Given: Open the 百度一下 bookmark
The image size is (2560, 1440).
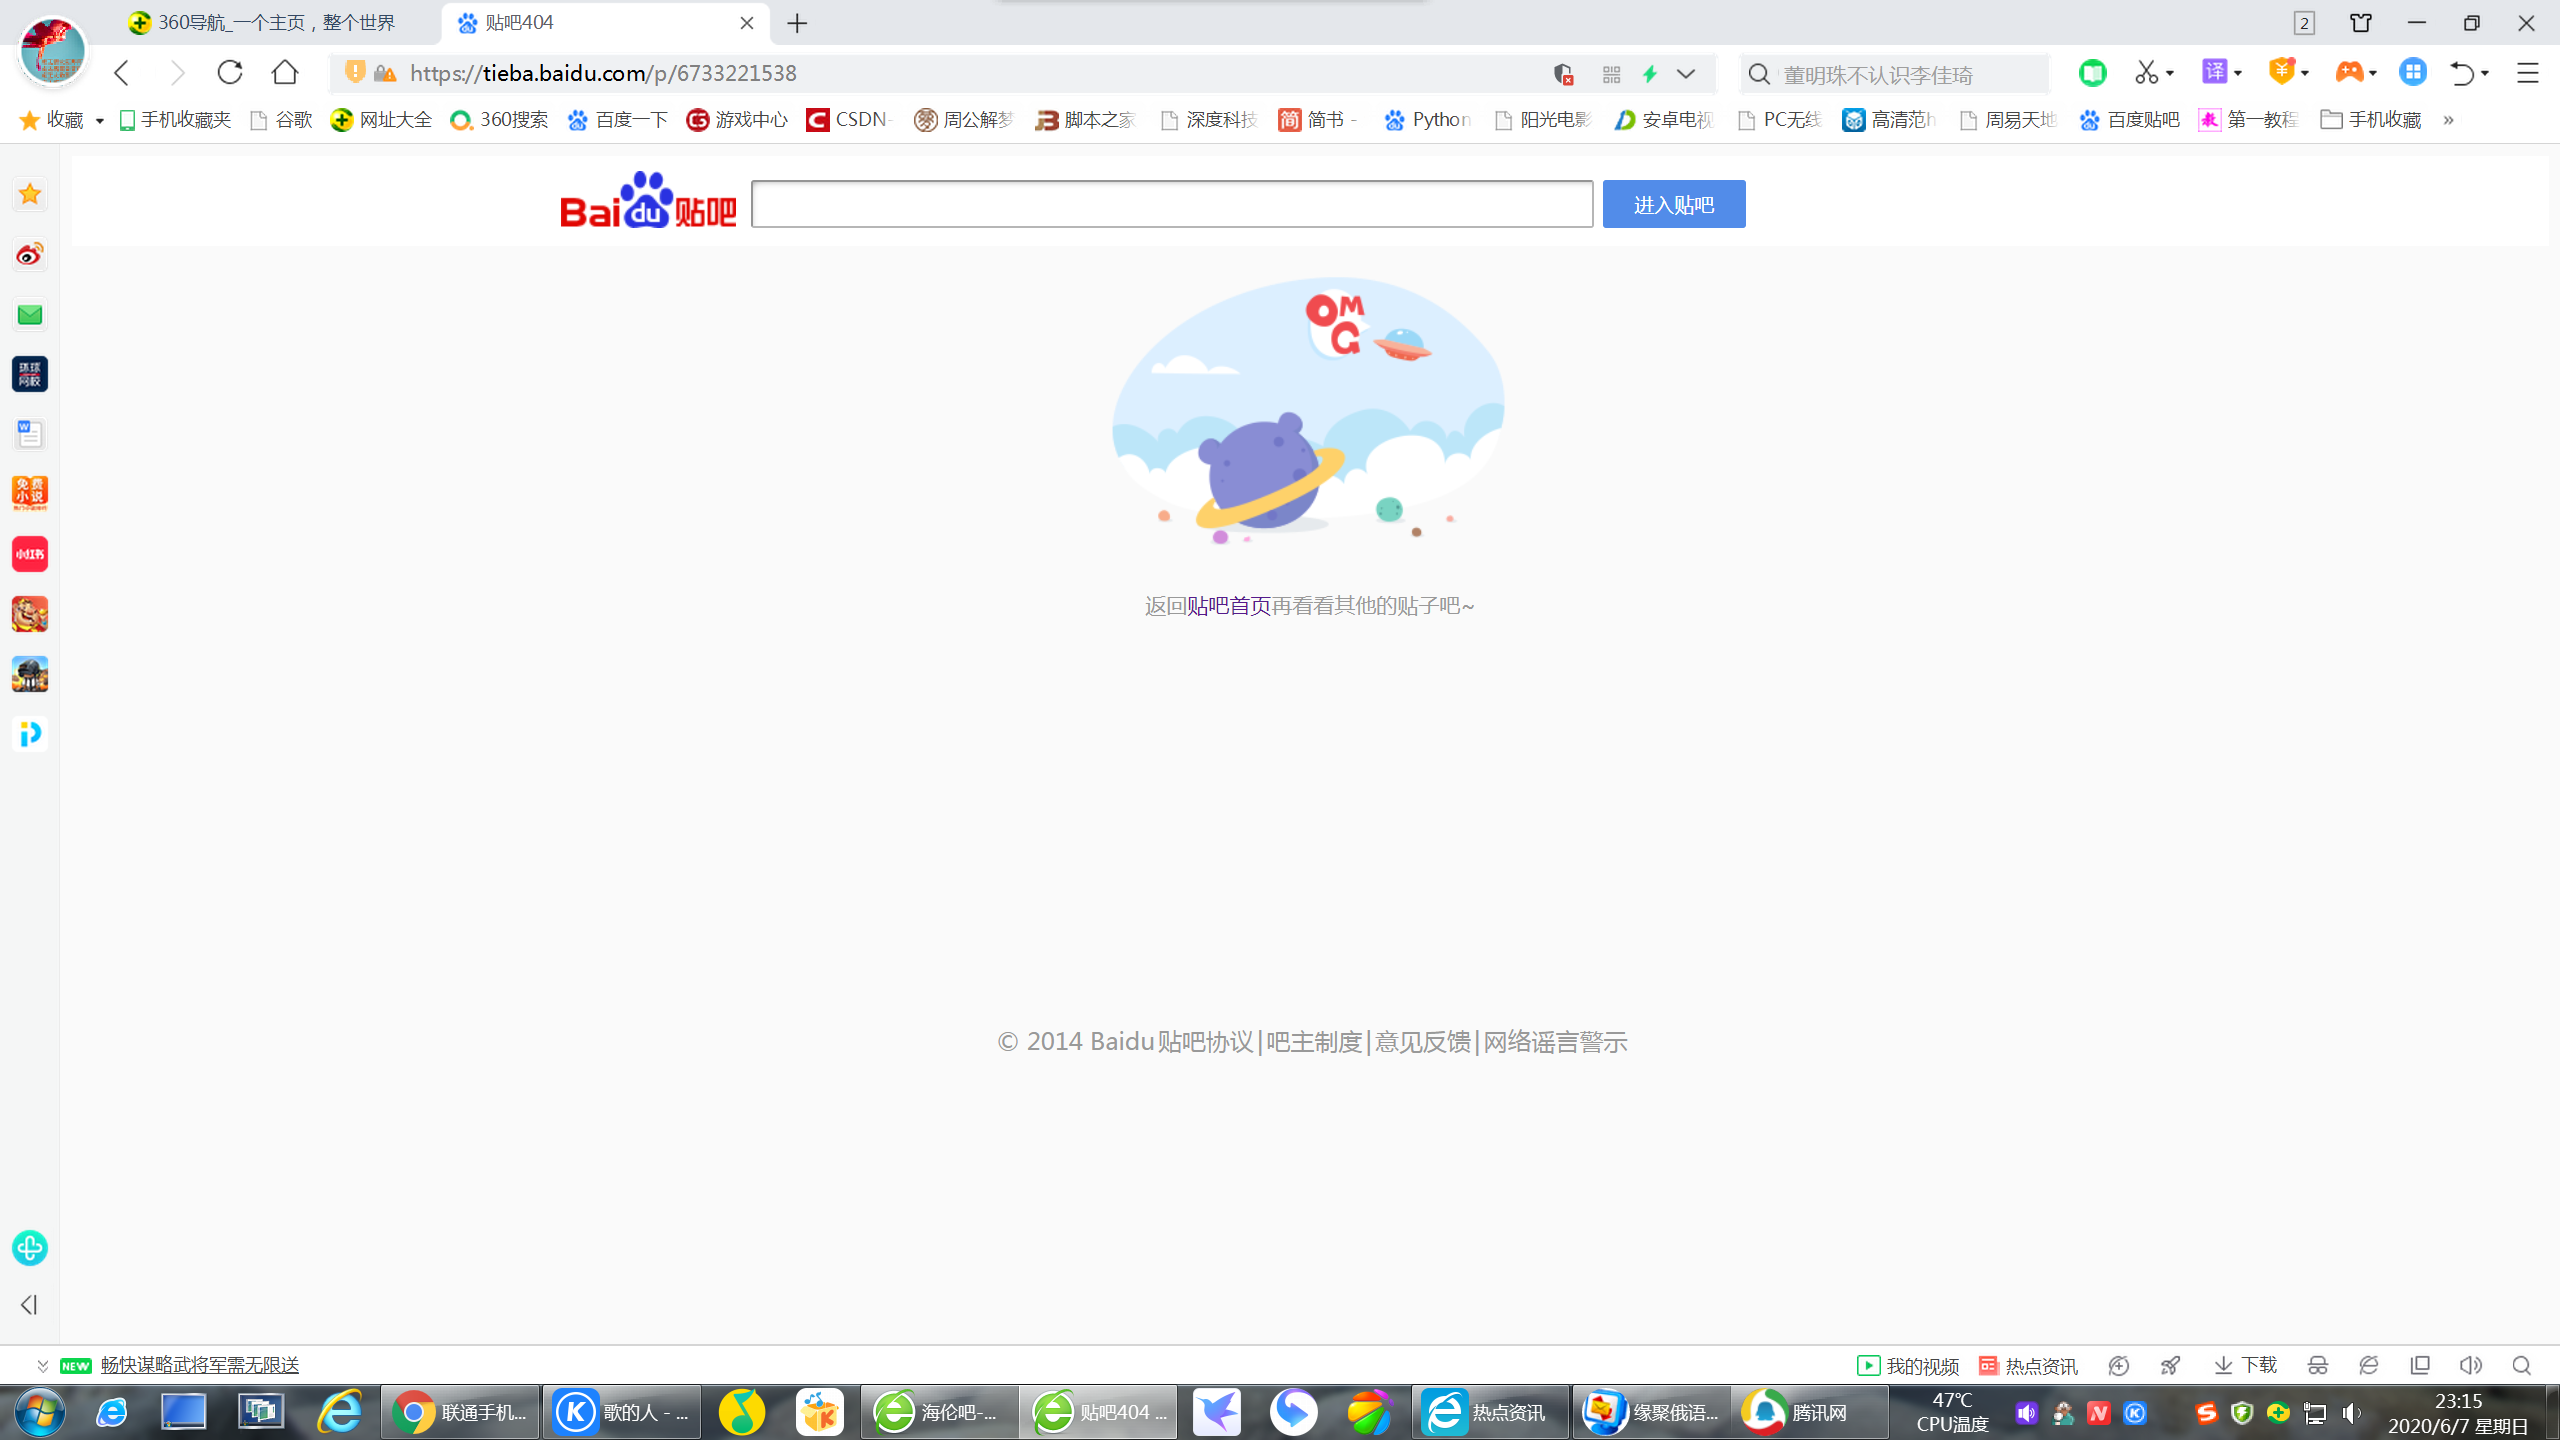Looking at the screenshot, I should pos(617,120).
